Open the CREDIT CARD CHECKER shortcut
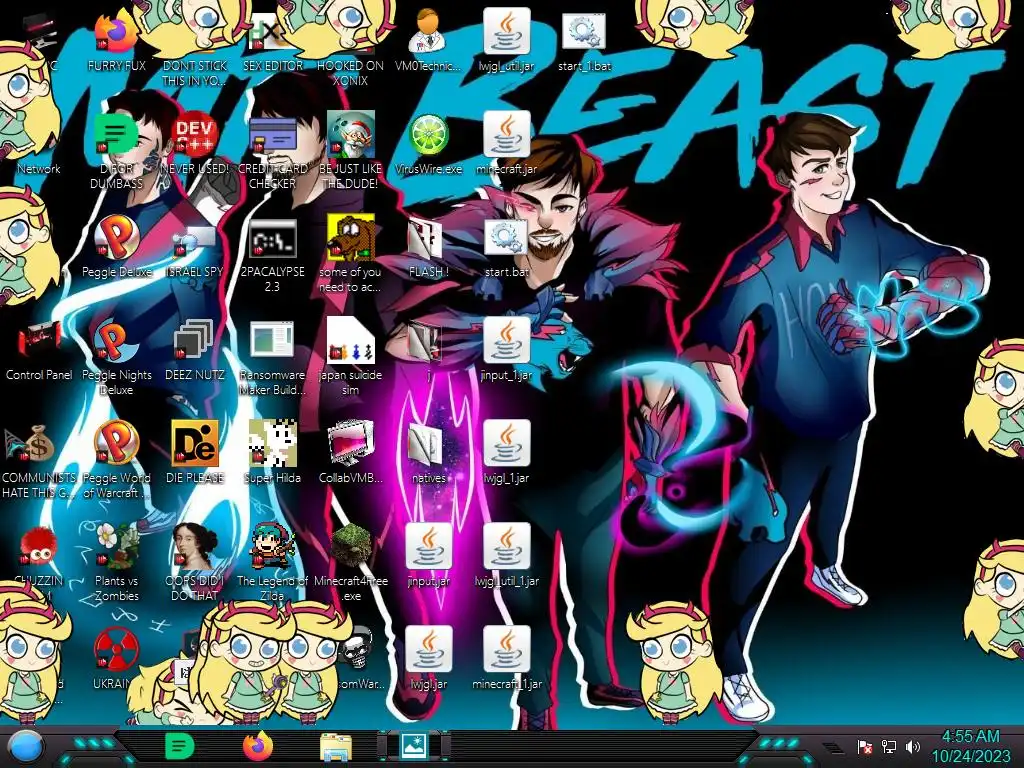Viewport: 1024px width, 768px height. (x=272, y=135)
